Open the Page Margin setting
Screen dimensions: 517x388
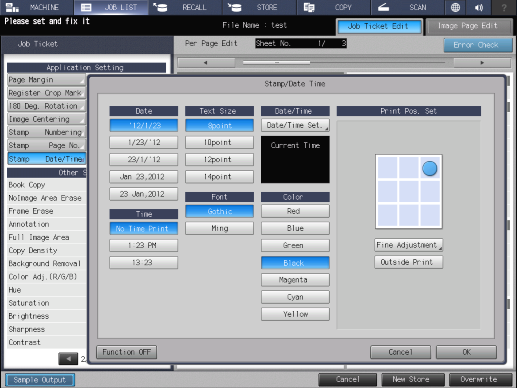[46, 80]
